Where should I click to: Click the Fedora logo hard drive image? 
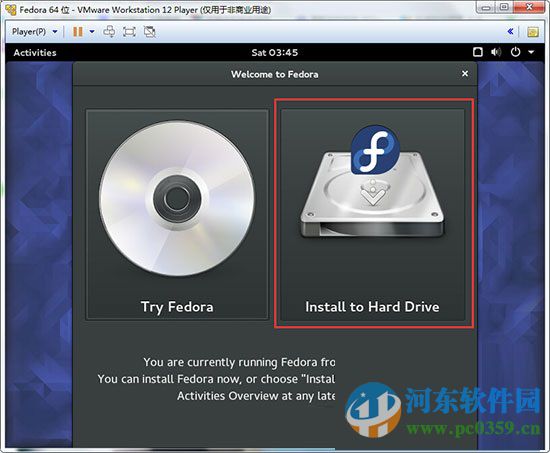(x=373, y=181)
